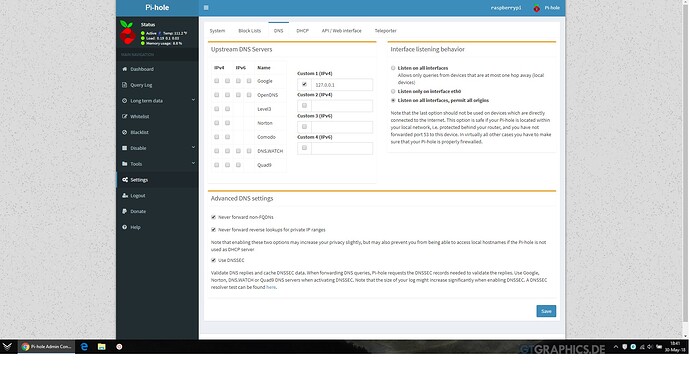Expand the Long term data submenu arrow

tap(193, 100)
